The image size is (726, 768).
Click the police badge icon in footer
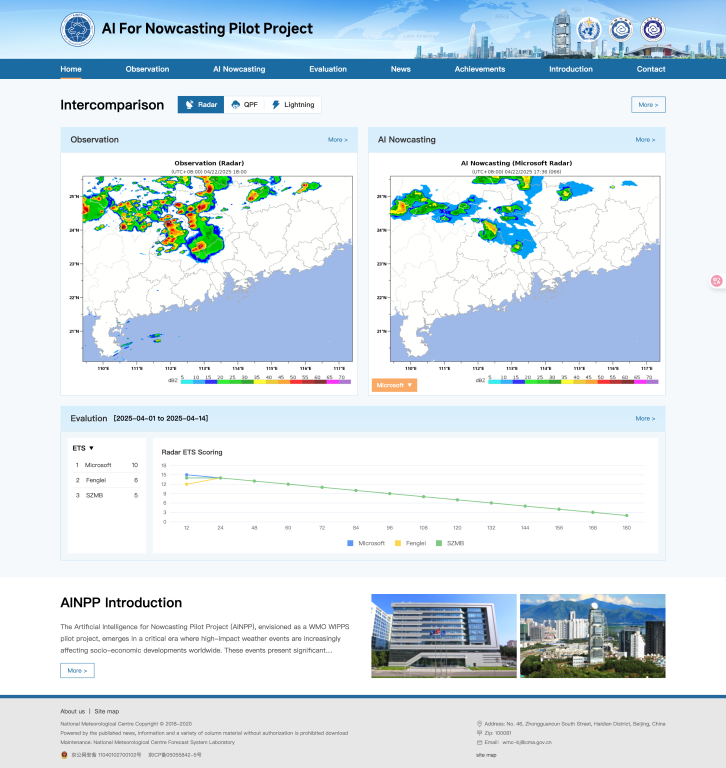click(64, 755)
